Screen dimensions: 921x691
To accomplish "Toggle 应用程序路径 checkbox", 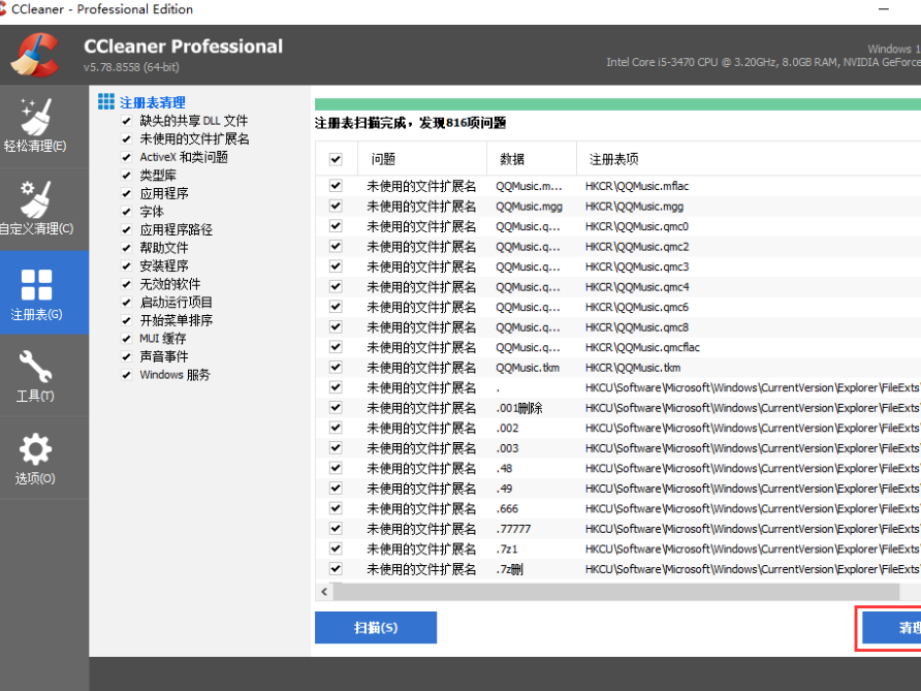I will (x=126, y=230).
